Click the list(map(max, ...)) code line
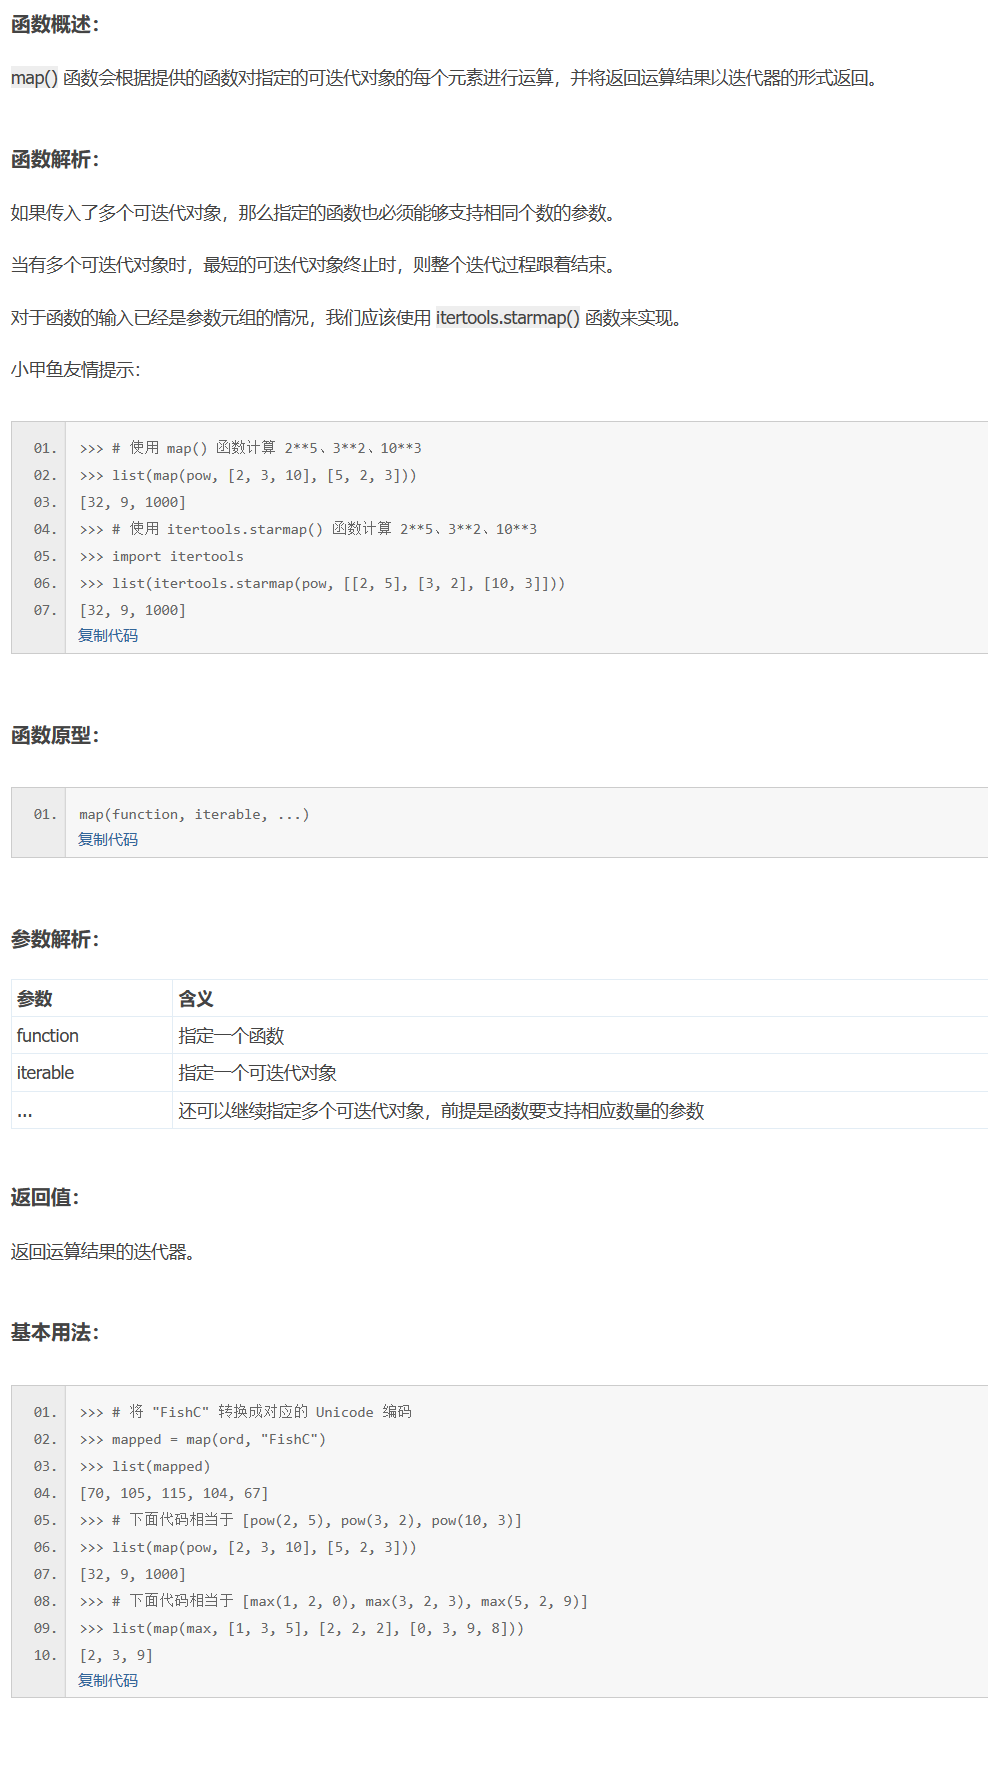This screenshot has height=1790, width=988. click(302, 1629)
